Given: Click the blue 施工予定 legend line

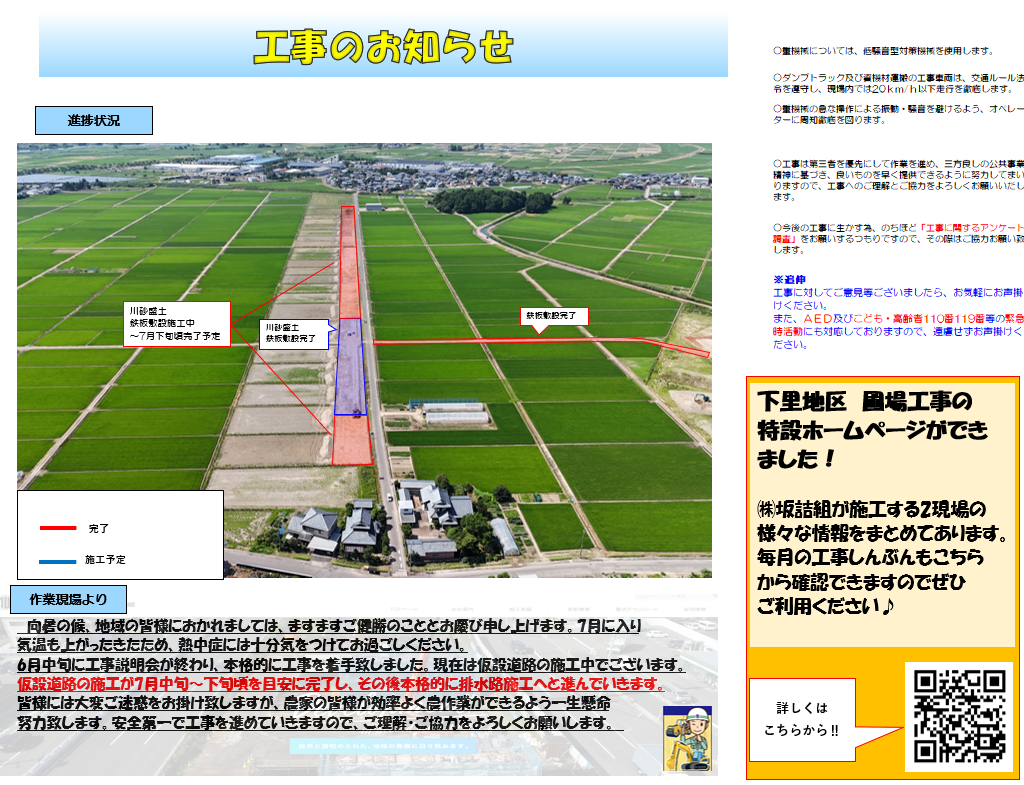Looking at the screenshot, I should (58, 560).
